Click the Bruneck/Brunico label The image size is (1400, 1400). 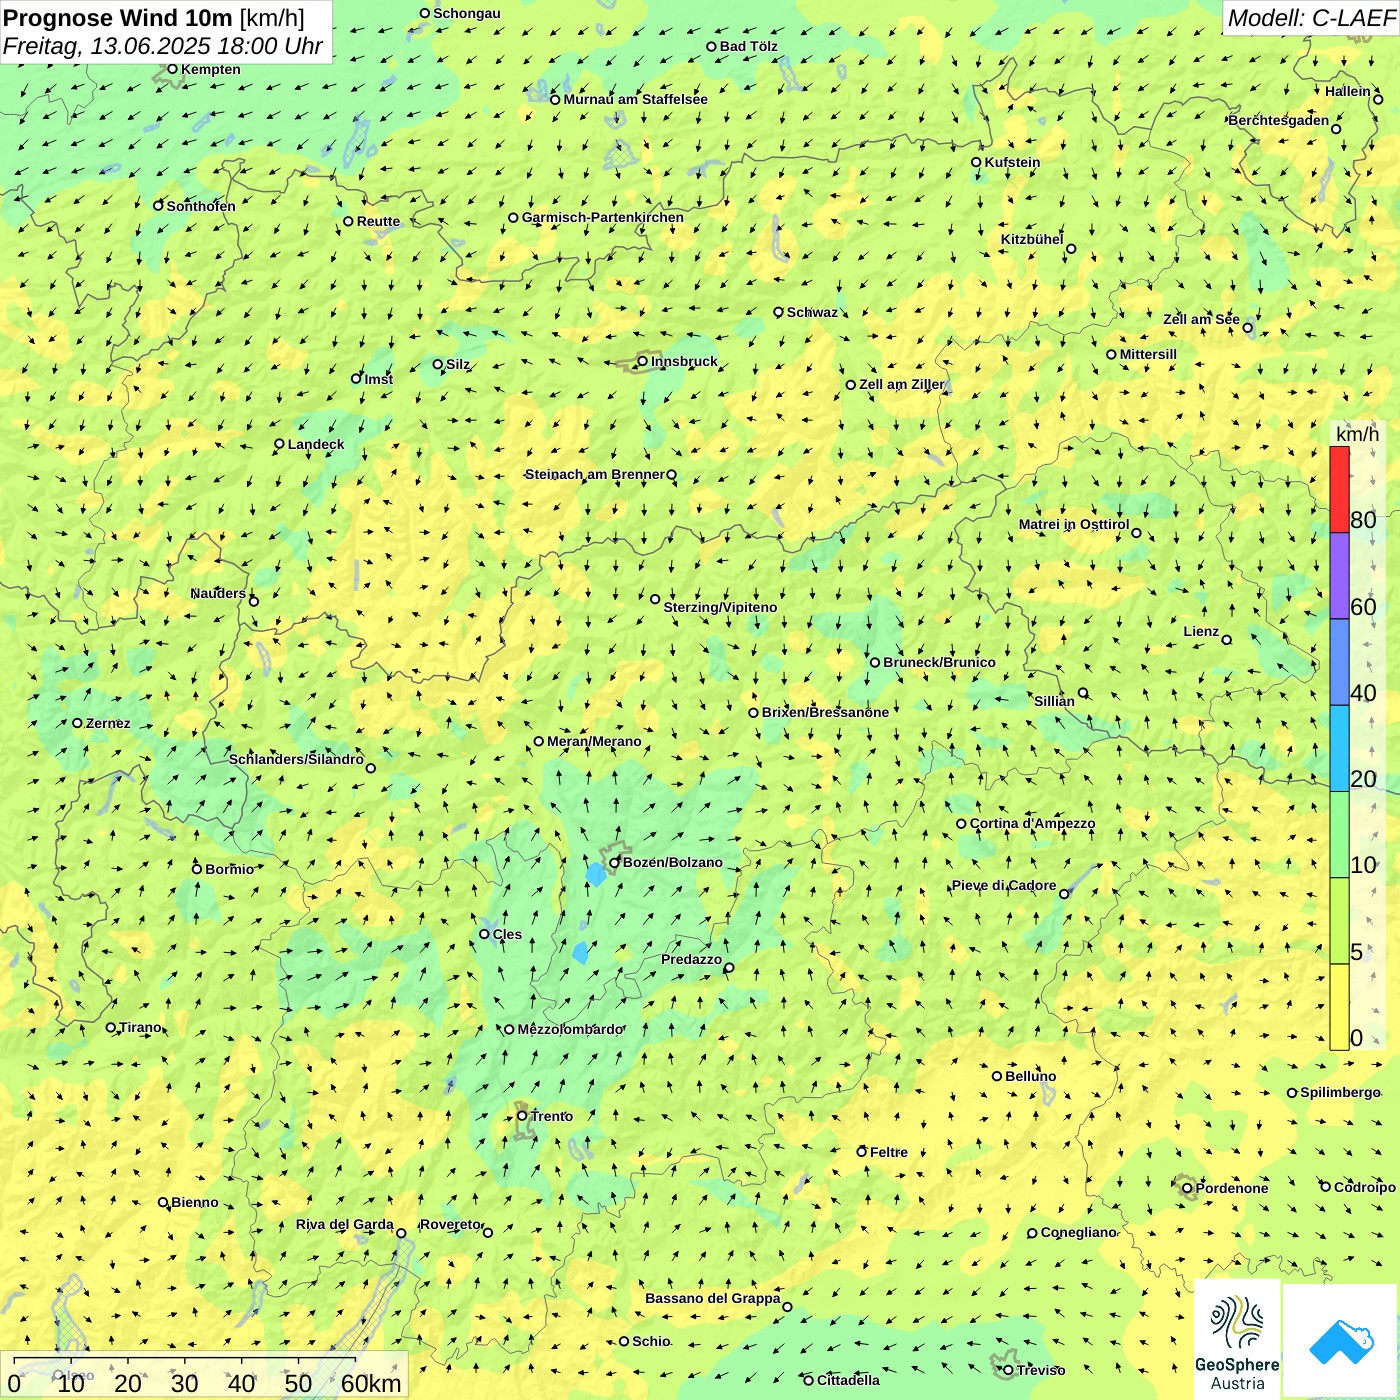tap(939, 662)
